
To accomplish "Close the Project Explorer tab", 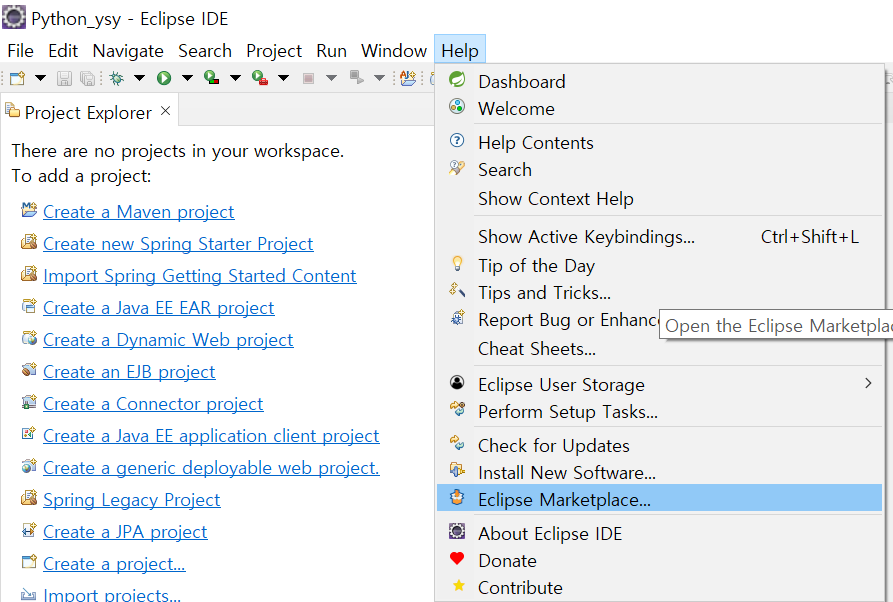I will click(x=166, y=110).
